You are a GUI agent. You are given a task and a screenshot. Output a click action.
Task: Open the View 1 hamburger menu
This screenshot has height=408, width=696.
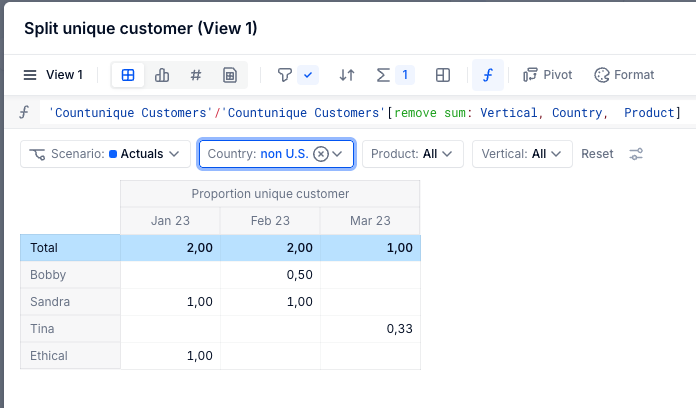[30, 75]
